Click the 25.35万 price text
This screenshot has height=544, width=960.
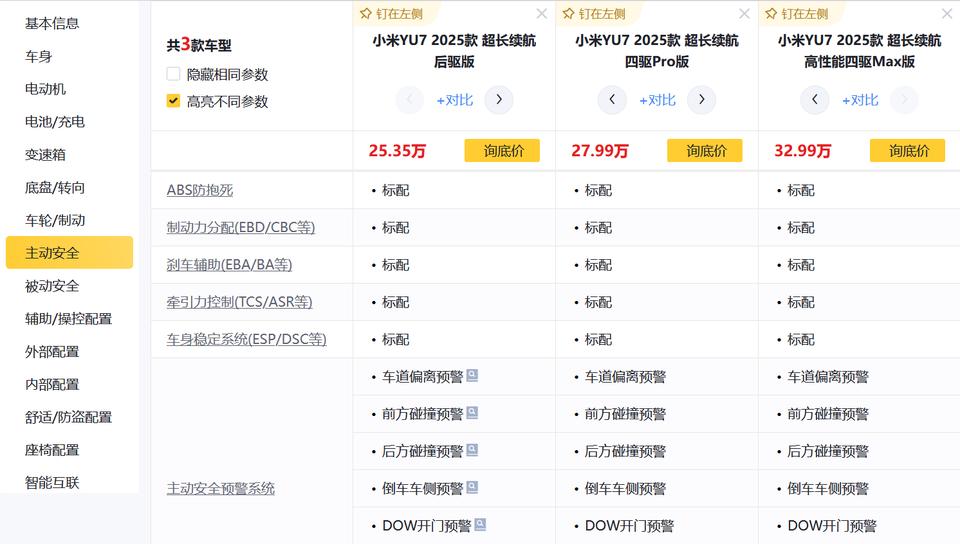(x=397, y=151)
